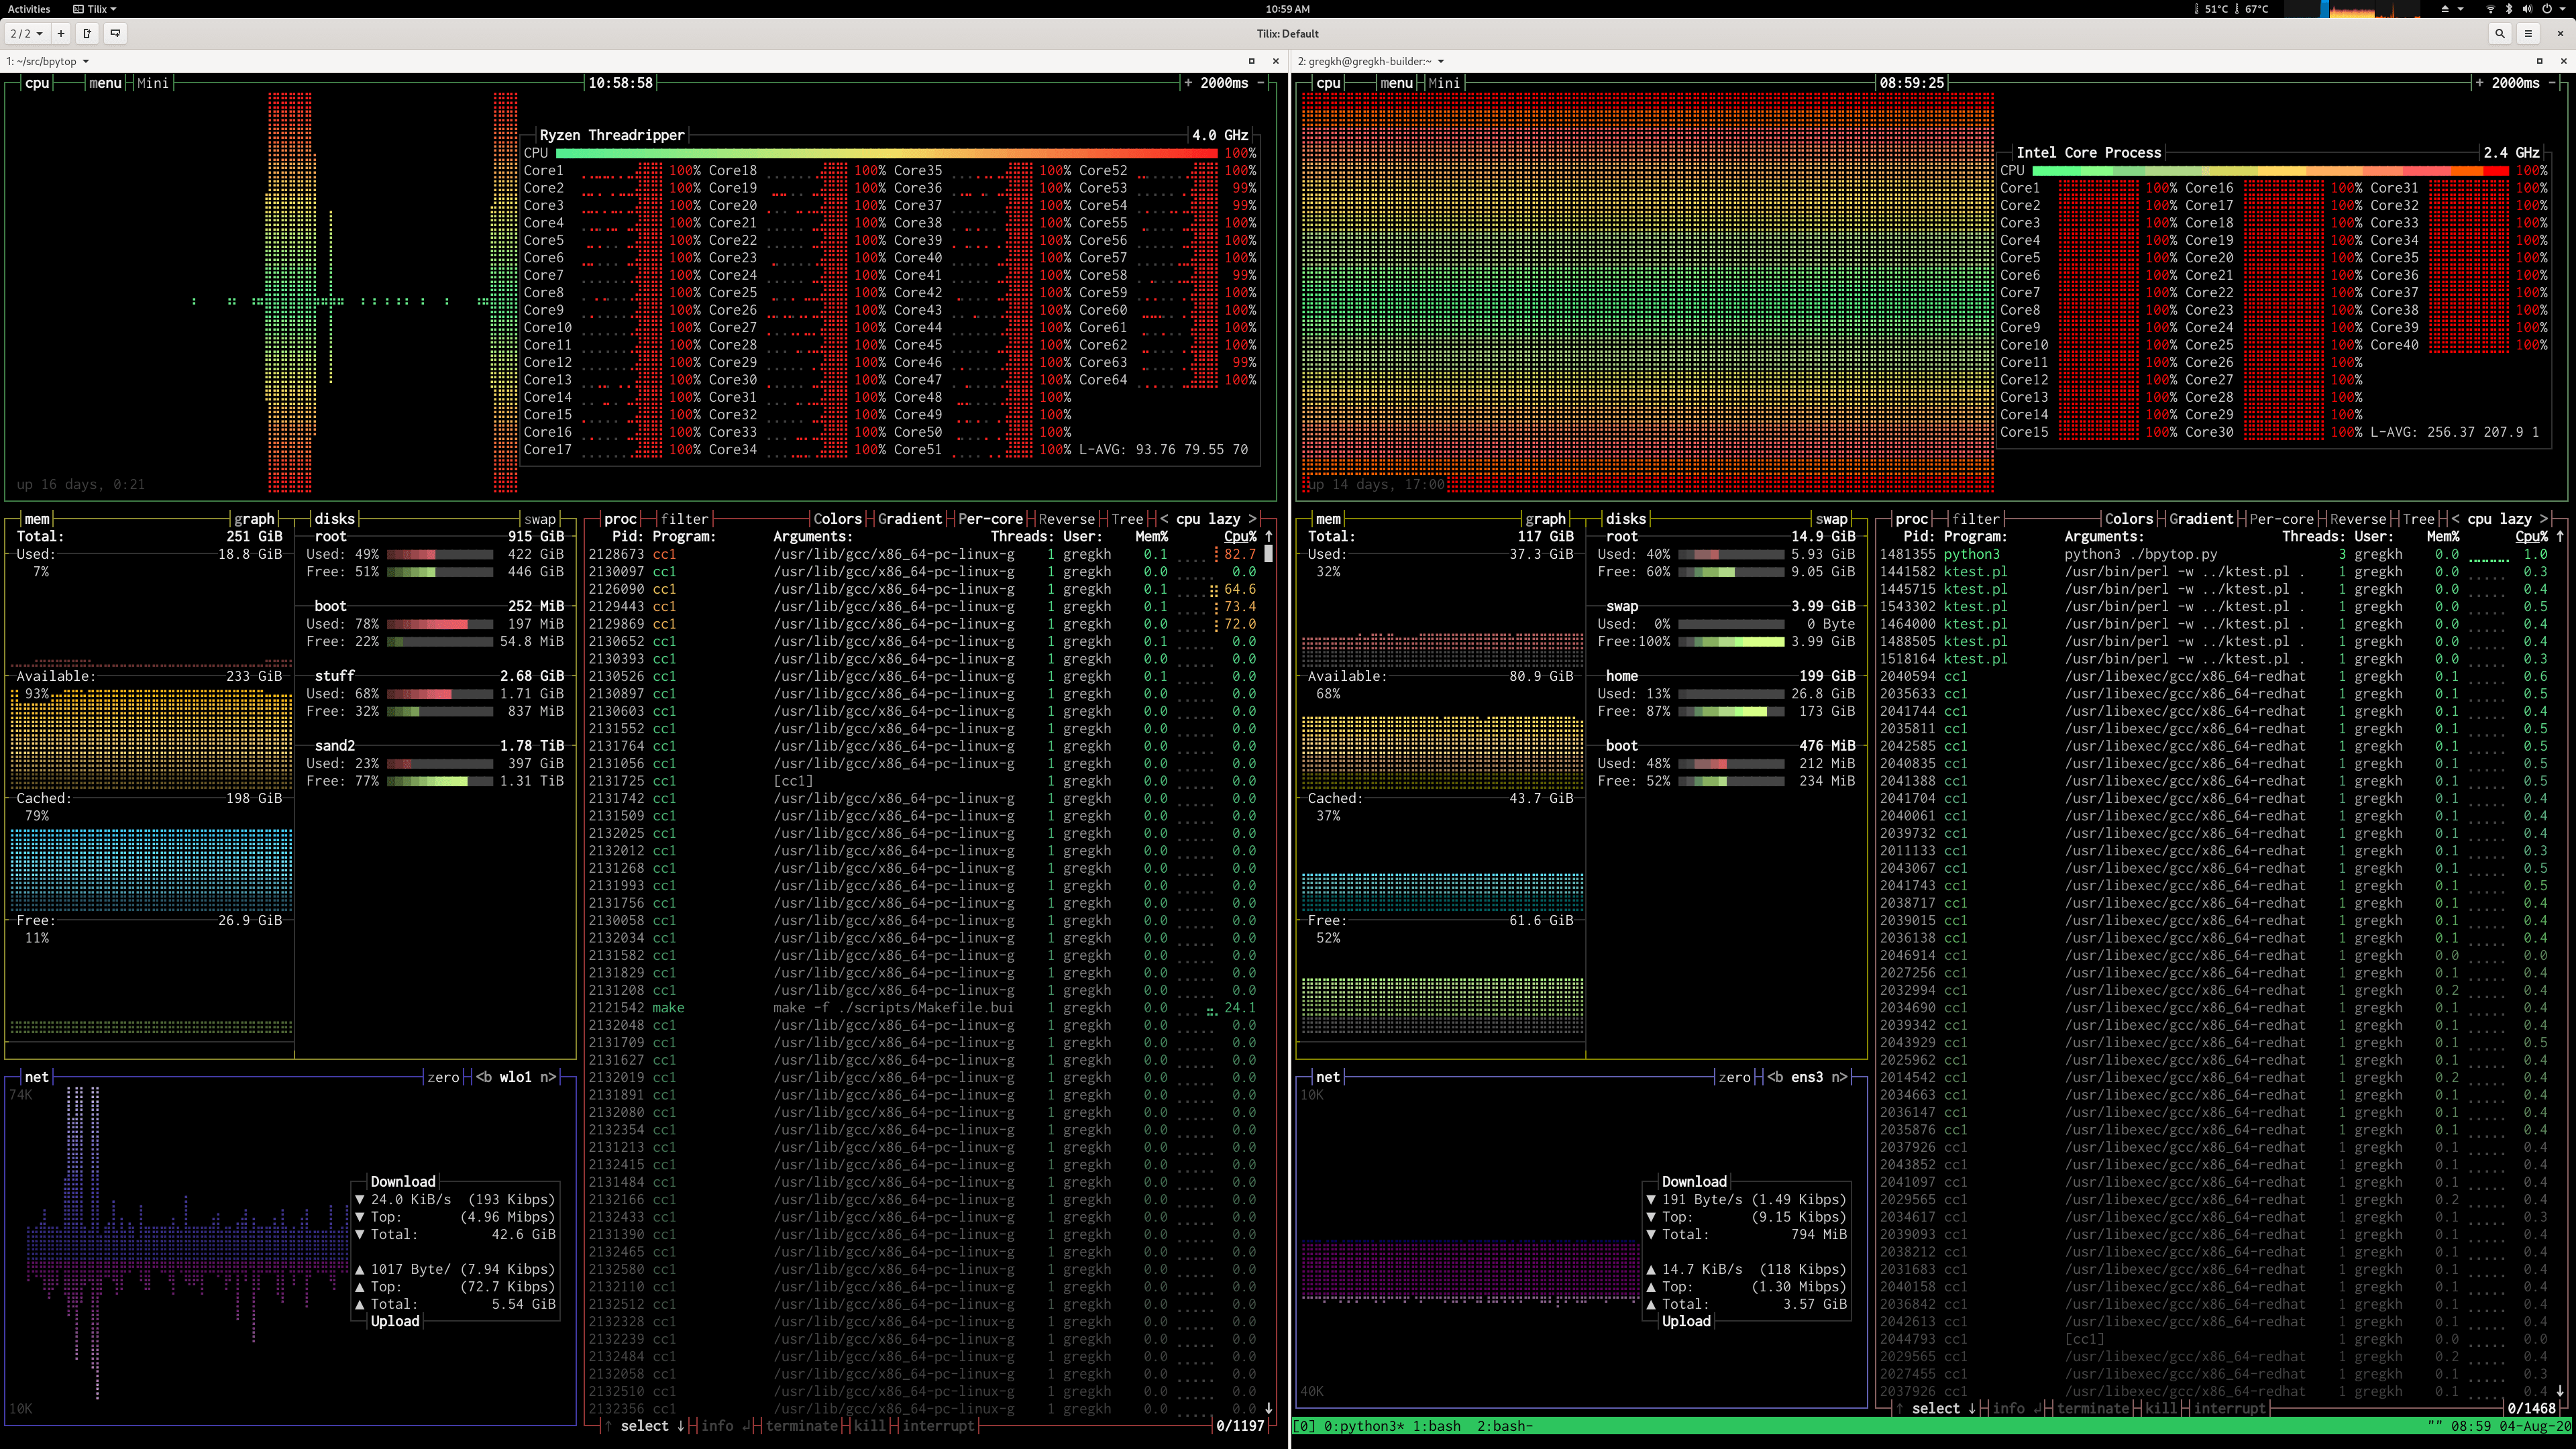Viewport: 2576px width, 1449px height.
Task: Expand gregkh@gregkh-builder terminal title dropdown
Action: 1441,61
